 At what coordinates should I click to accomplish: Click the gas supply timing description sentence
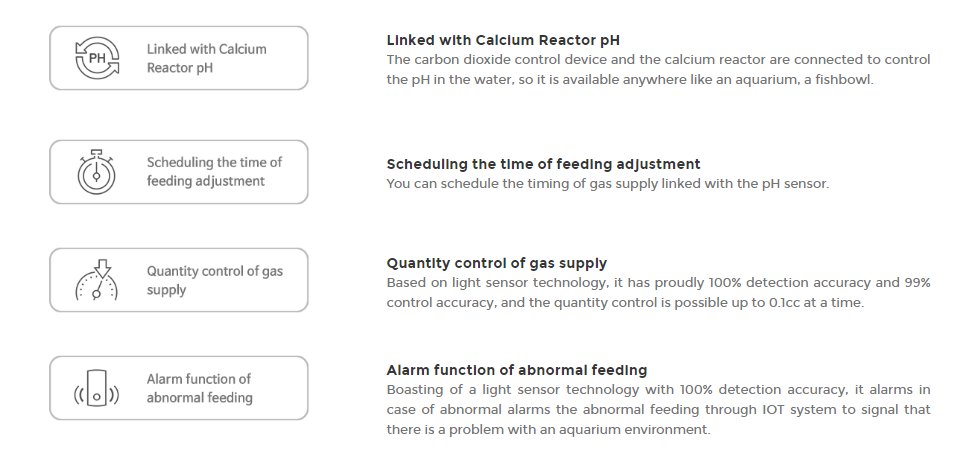tap(607, 184)
